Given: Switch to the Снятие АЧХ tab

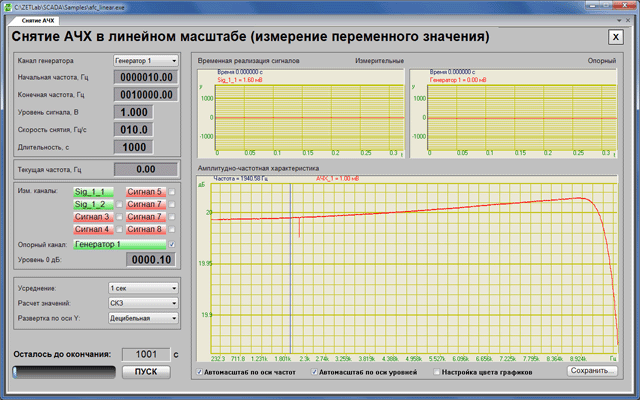Looking at the screenshot, I should coord(38,20).
